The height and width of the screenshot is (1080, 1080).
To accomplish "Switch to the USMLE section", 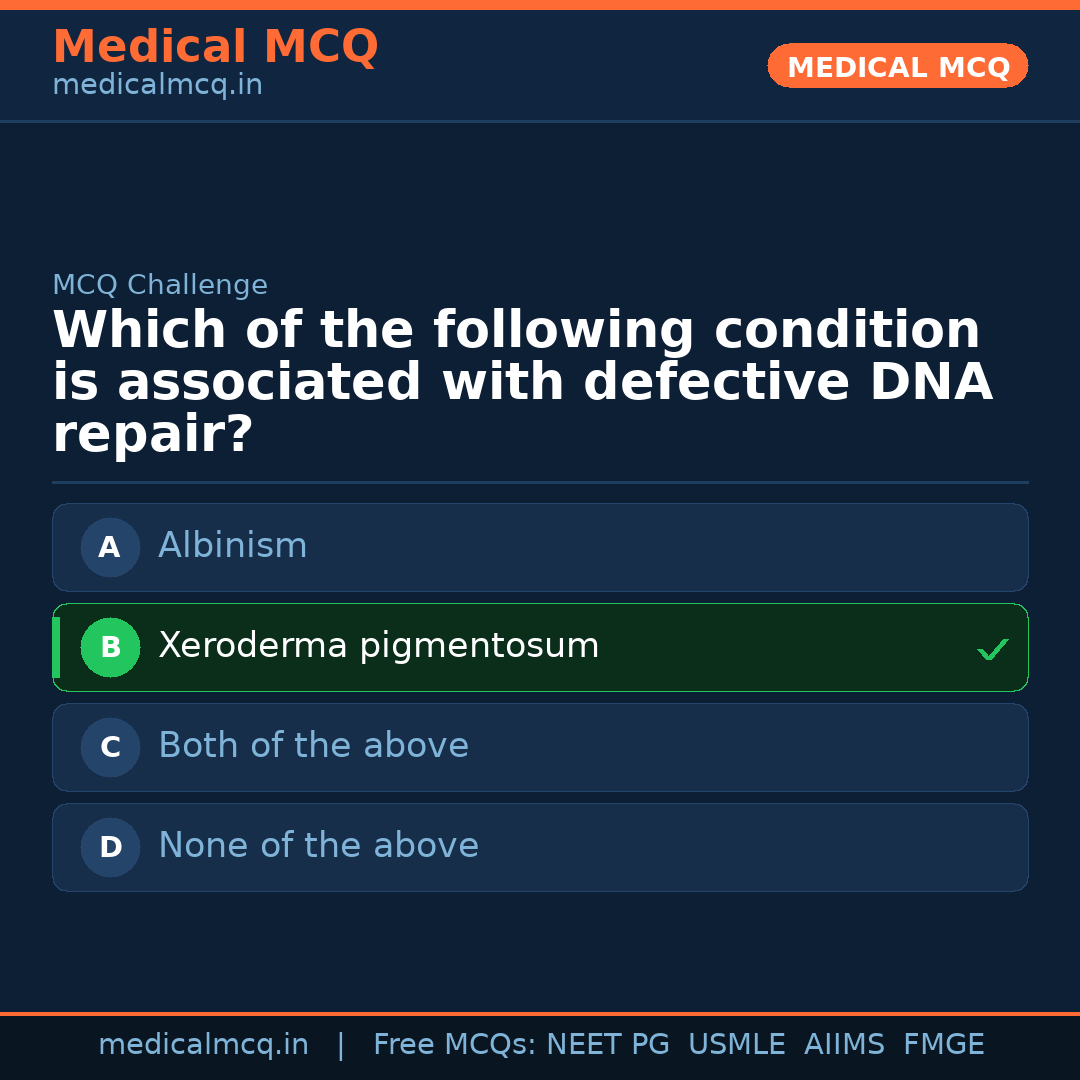I will click(x=737, y=1043).
